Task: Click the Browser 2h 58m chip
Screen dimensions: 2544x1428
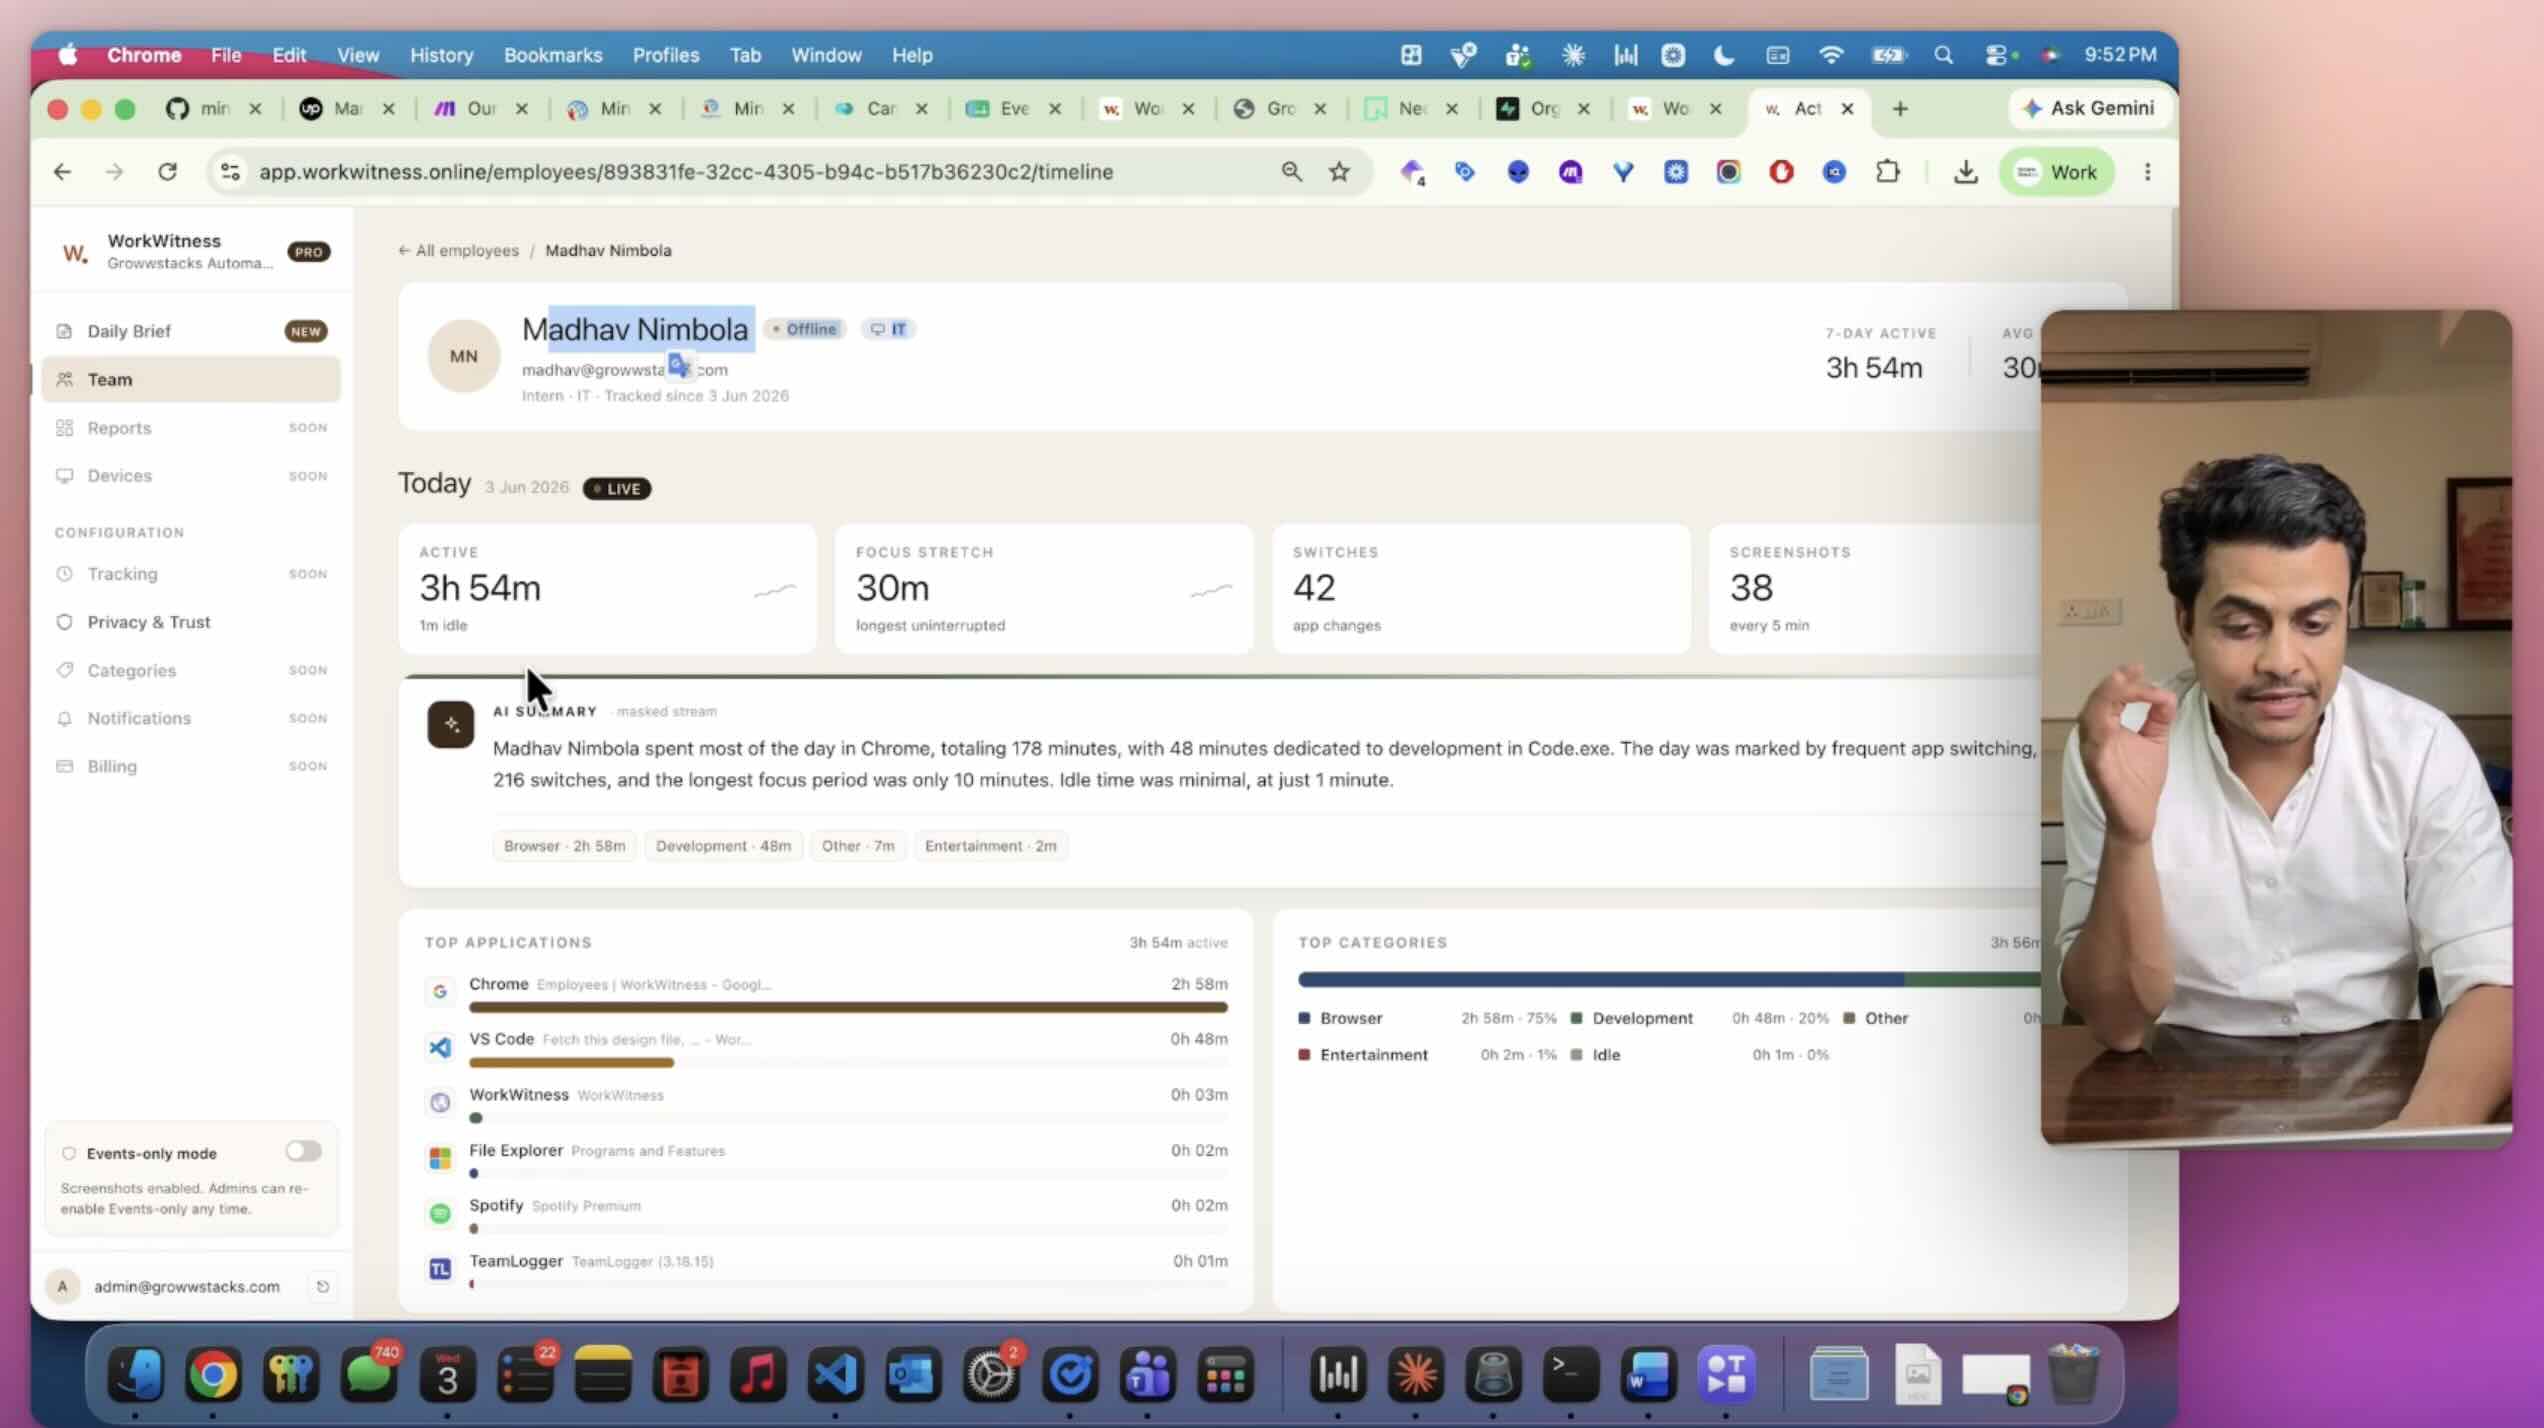Action: tap(564, 846)
